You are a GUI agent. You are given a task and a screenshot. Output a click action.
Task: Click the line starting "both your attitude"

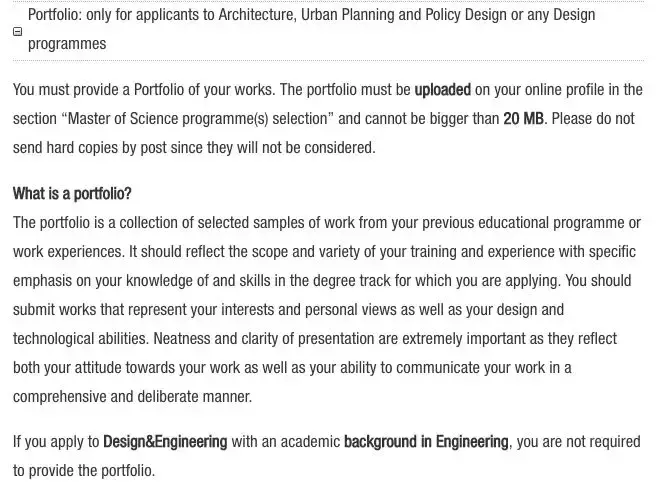coord(292,368)
